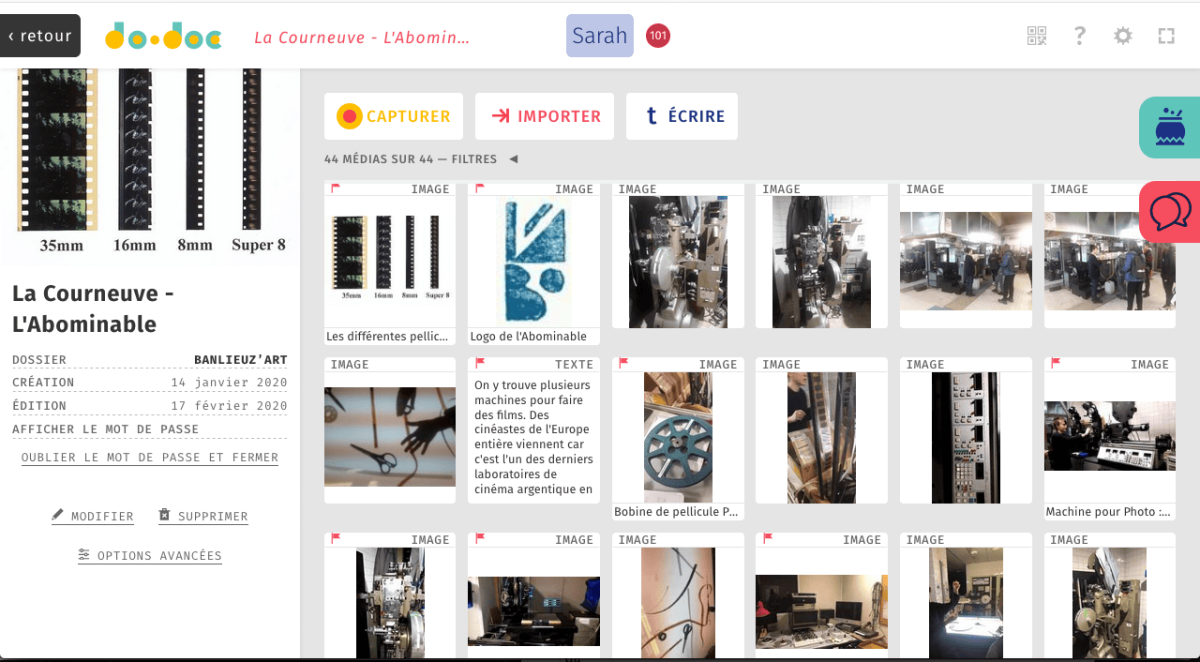Open settings with the gear icon
The height and width of the screenshot is (662, 1200).
1123,36
